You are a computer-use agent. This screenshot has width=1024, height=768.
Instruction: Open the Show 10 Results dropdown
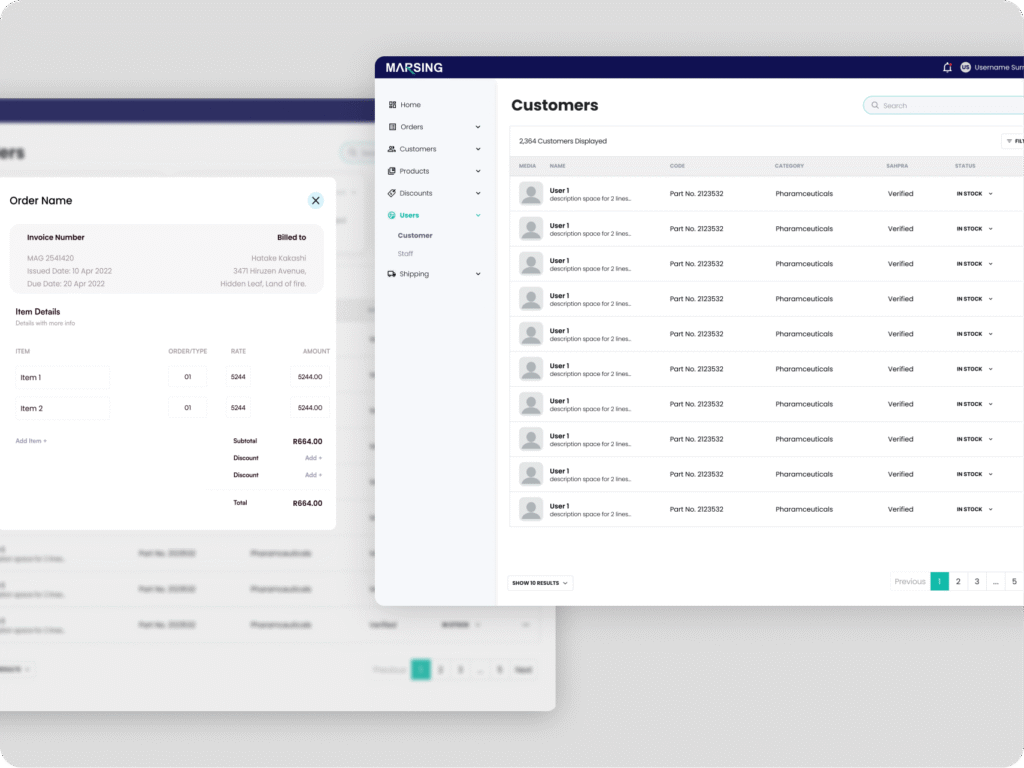(540, 583)
